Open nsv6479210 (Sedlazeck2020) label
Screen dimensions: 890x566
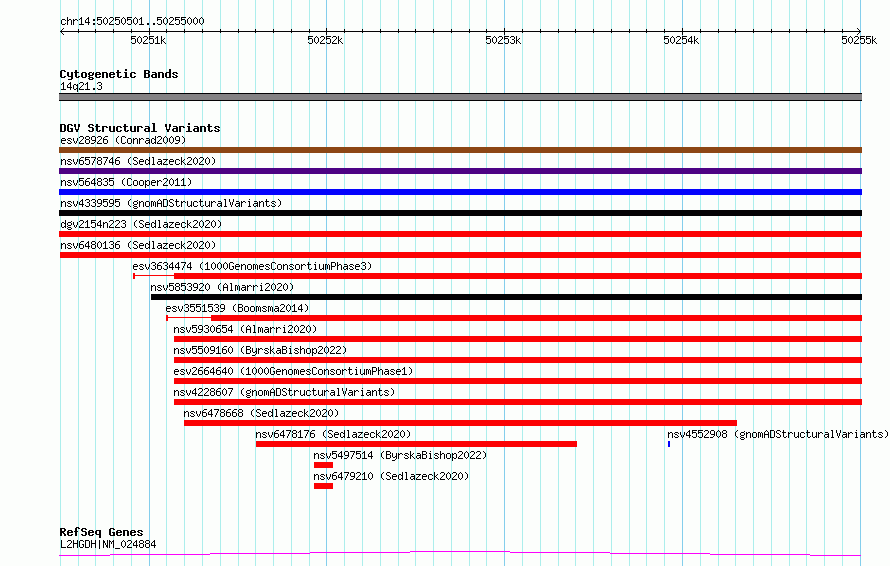click(x=391, y=476)
